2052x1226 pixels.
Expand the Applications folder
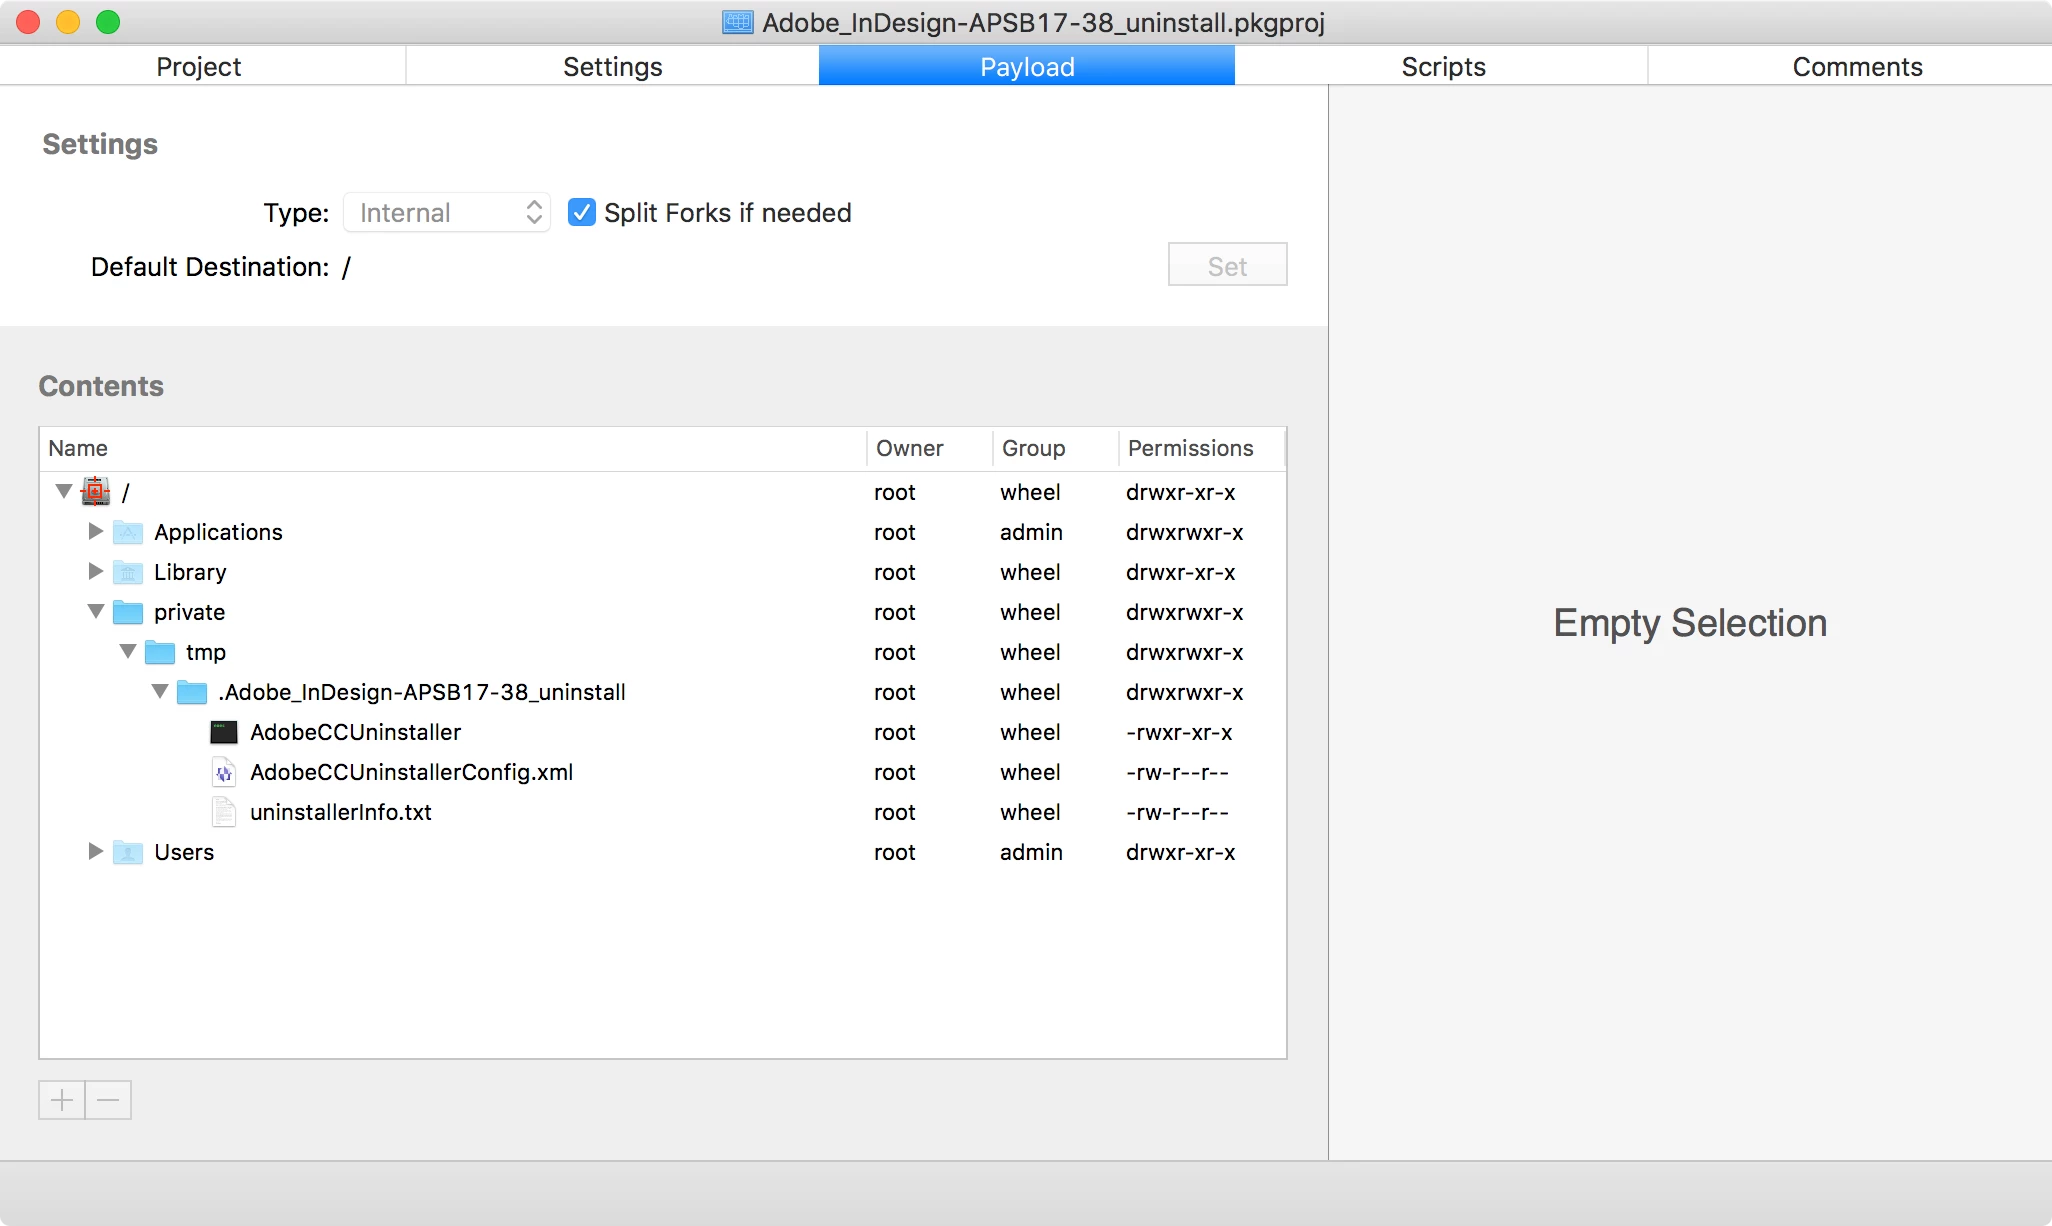point(96,531)
